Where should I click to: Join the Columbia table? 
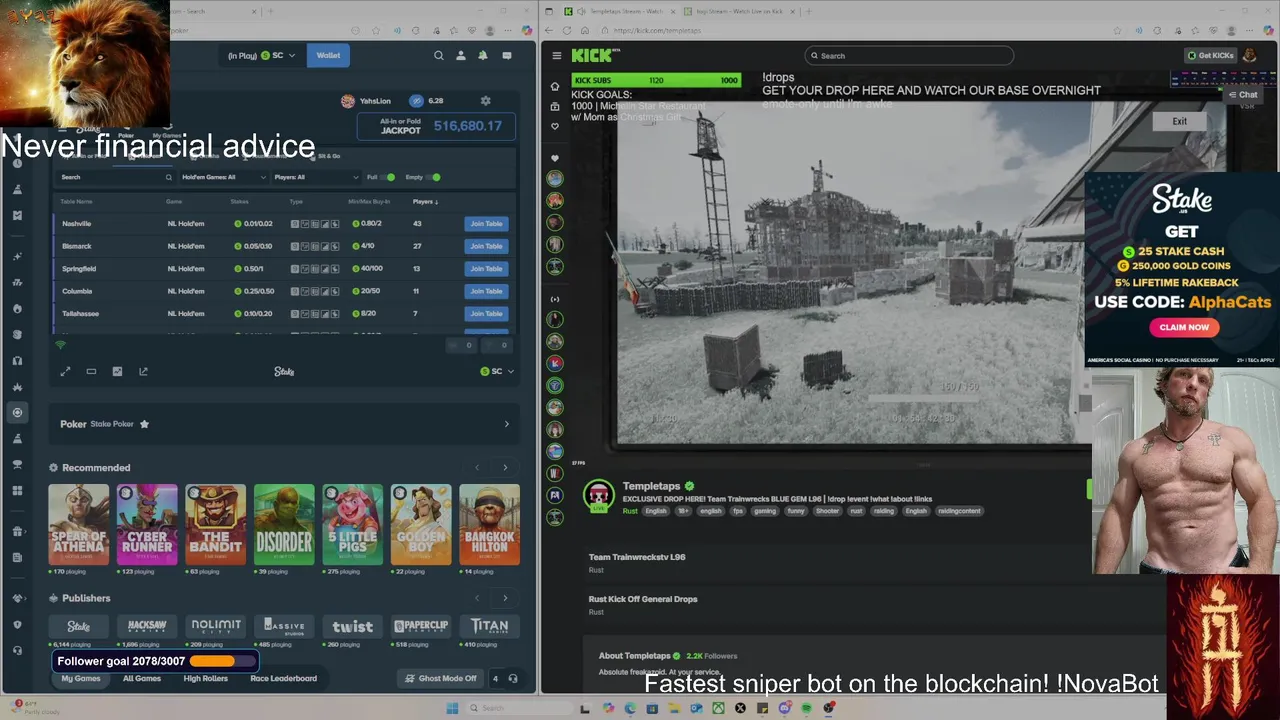(486, 291)
